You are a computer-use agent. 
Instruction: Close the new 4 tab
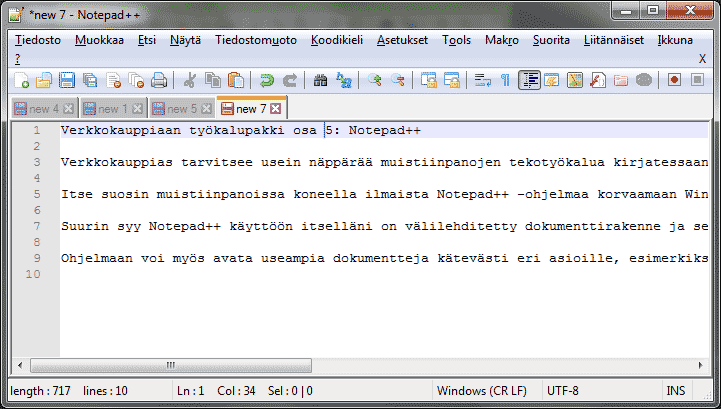(68, 109)
